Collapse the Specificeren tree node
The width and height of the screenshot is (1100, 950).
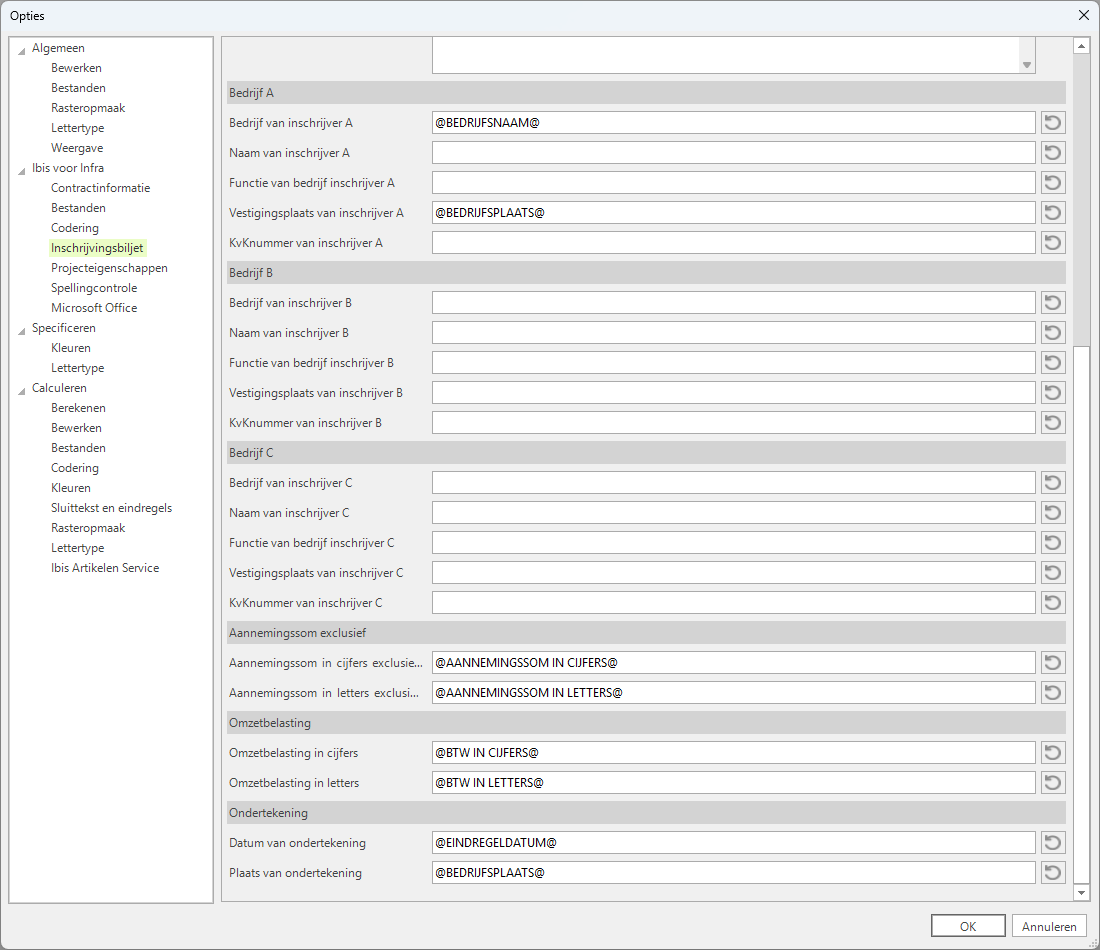point(22,329)
